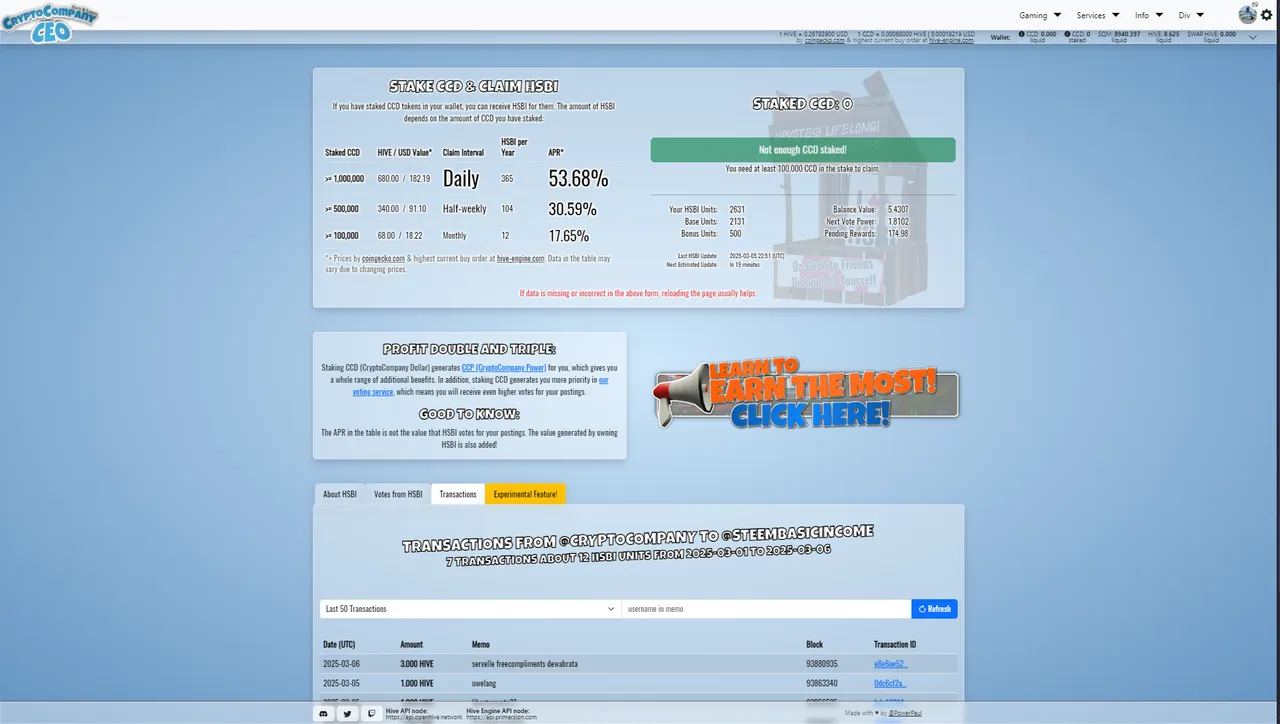The image size is (1280, 724).
Task: Switch to Votes from HSBI tab
Action: pyautogui.click(x=398, y=494)
